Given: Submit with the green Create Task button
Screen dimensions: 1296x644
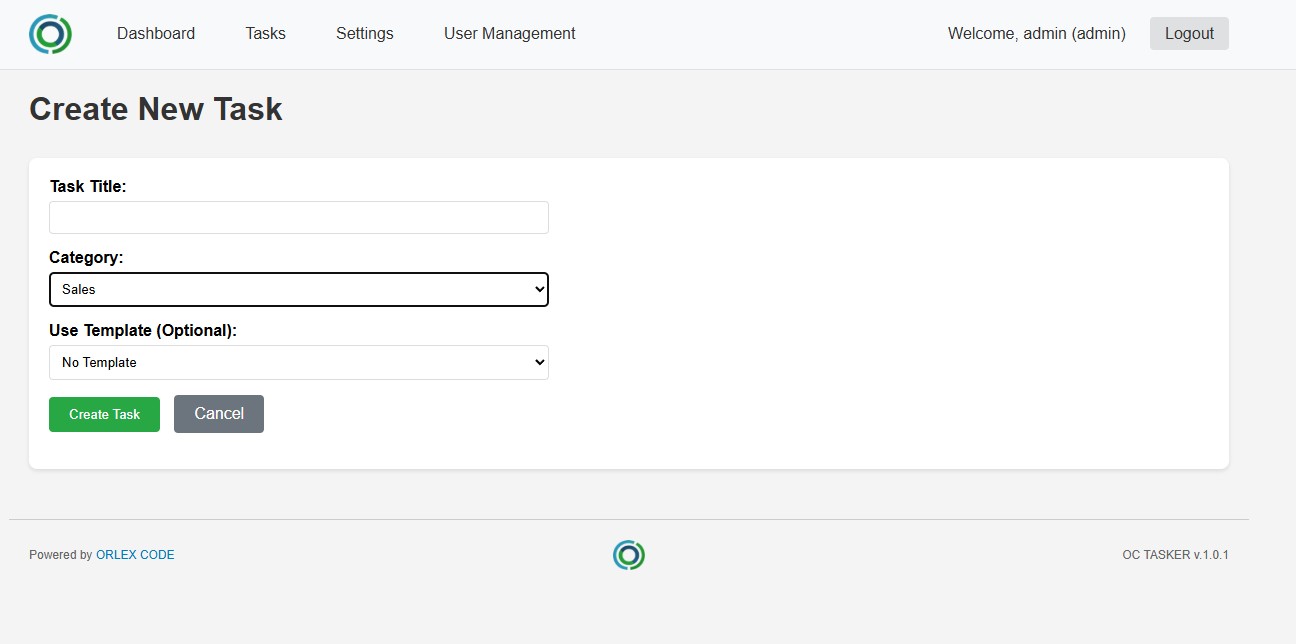Looking at the screenshot, I should (104, 414).
